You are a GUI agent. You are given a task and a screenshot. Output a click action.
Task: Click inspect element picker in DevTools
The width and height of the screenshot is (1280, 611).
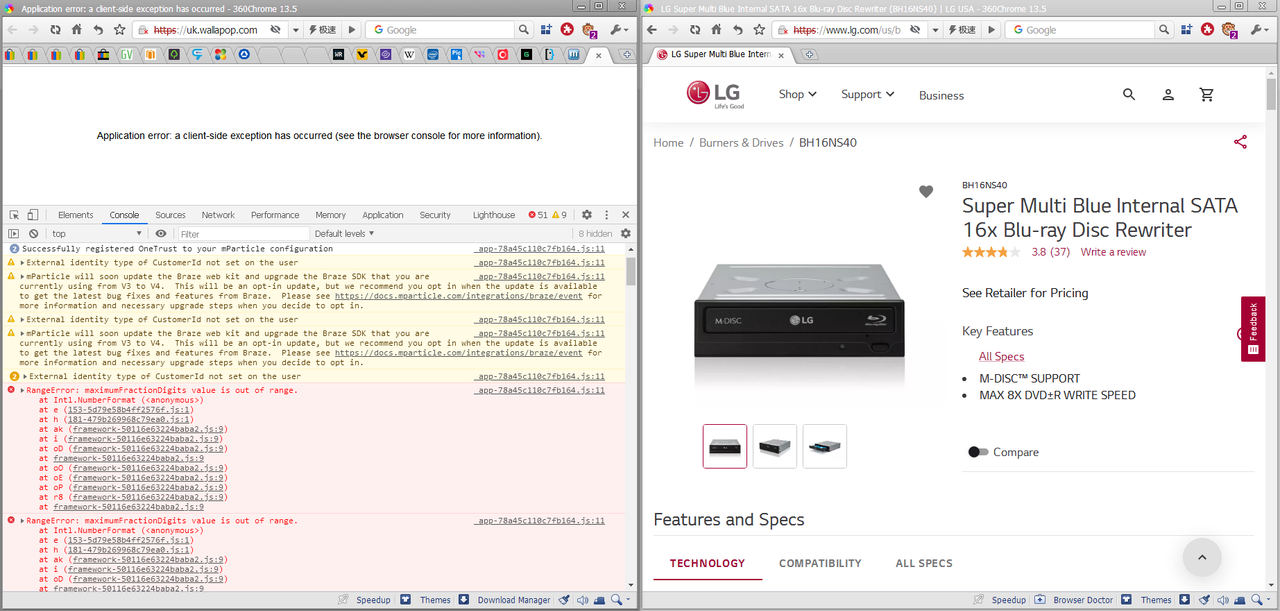[15, 215]
